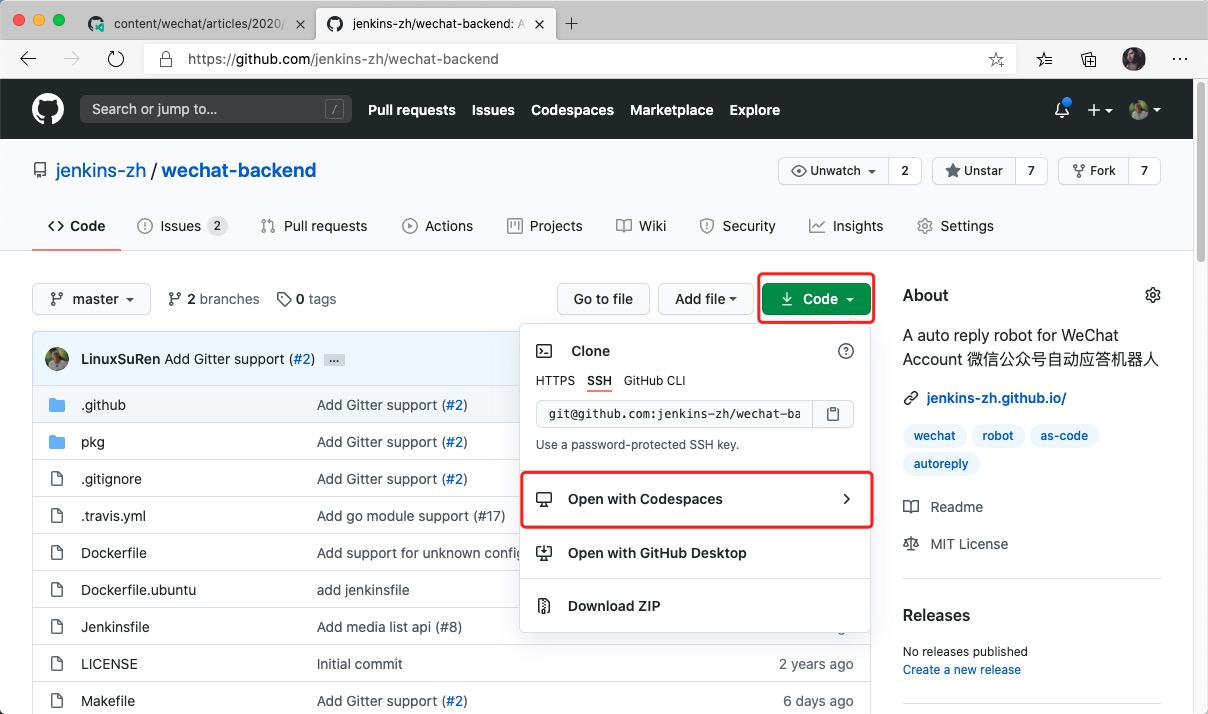
Task: Select the GitHub CLI clone tab
Action: 654,381
